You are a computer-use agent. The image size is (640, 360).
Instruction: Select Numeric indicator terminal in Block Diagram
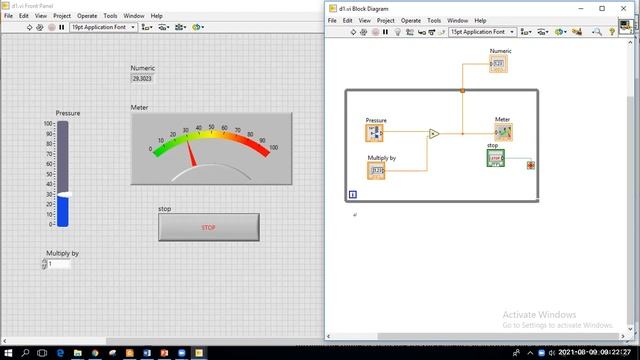(498, 64)
